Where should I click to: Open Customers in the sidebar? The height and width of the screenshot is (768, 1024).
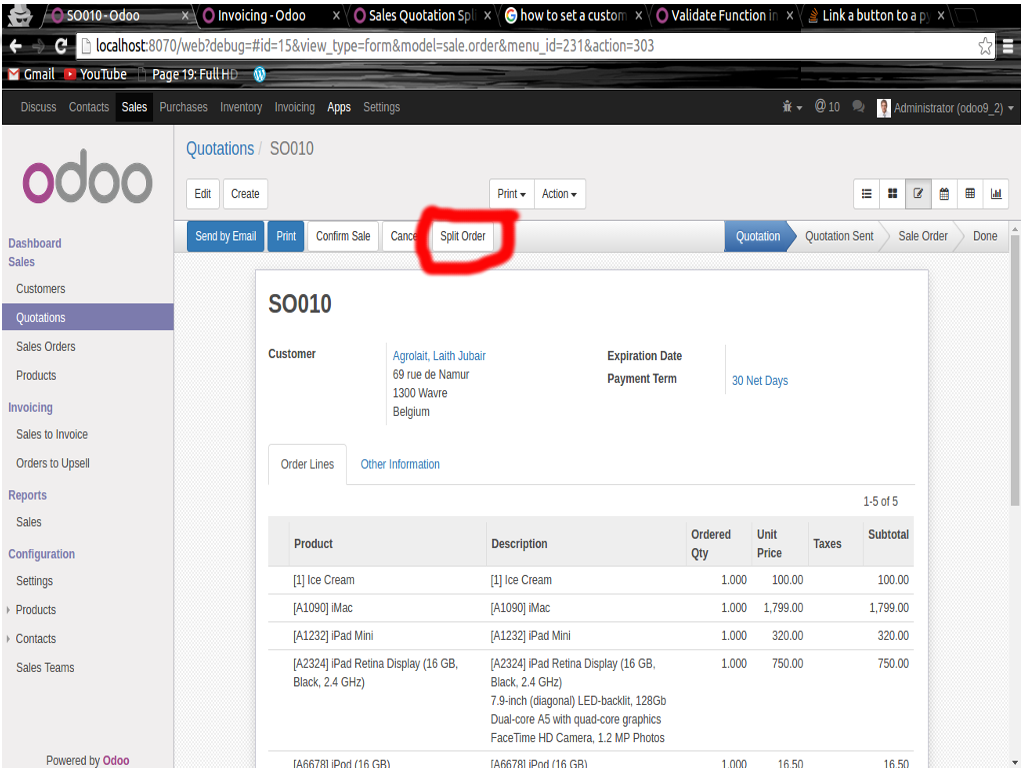(x=40, y=289)
